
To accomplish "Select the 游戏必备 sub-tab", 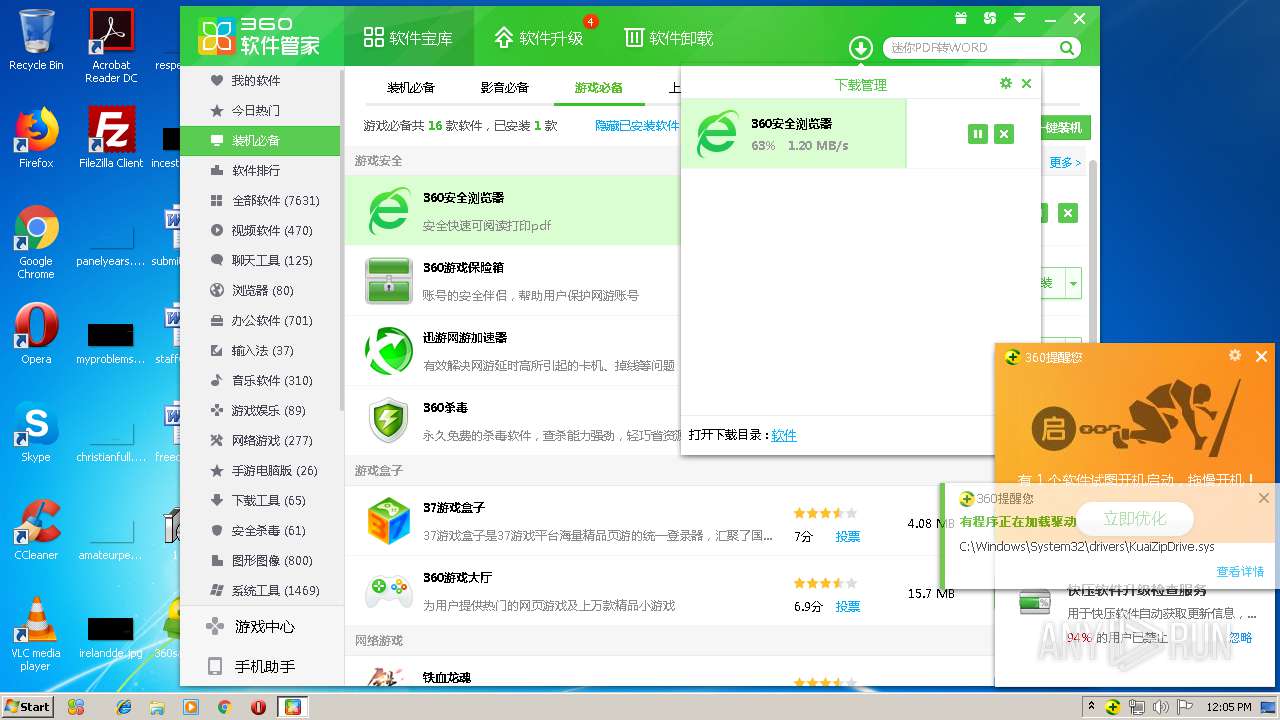I will click(x=599, y=88).
